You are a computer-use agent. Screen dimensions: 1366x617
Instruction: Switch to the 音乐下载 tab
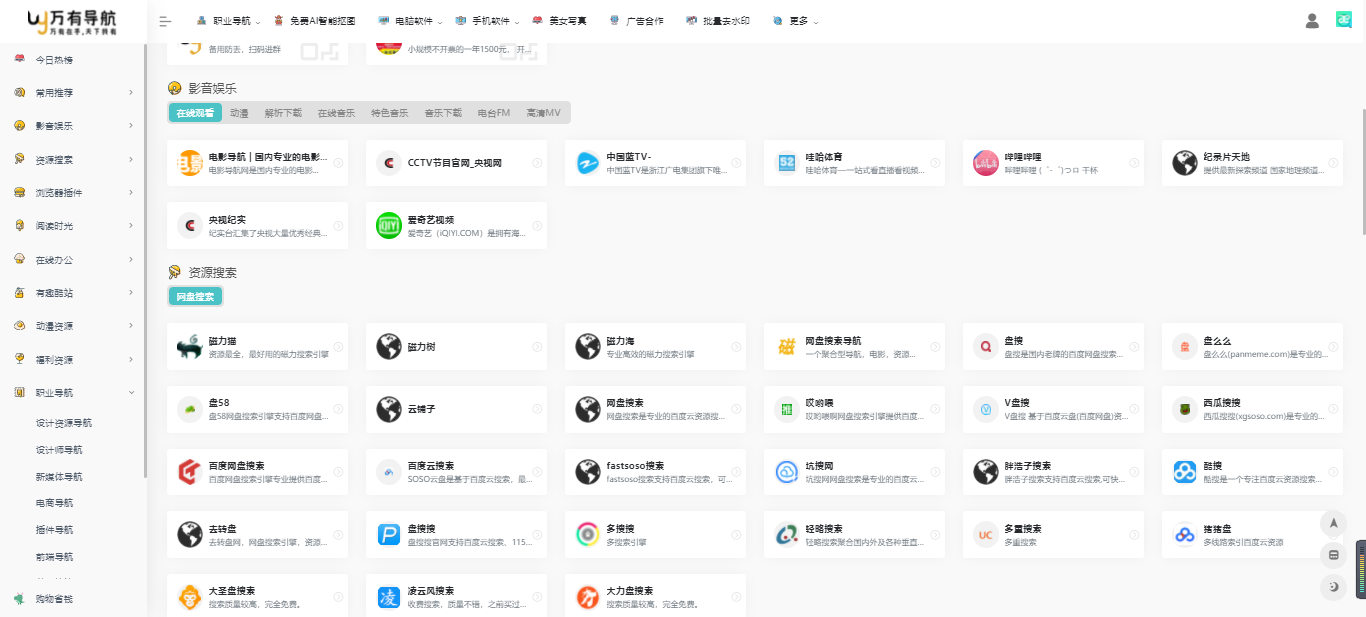(x=443, y=113)
